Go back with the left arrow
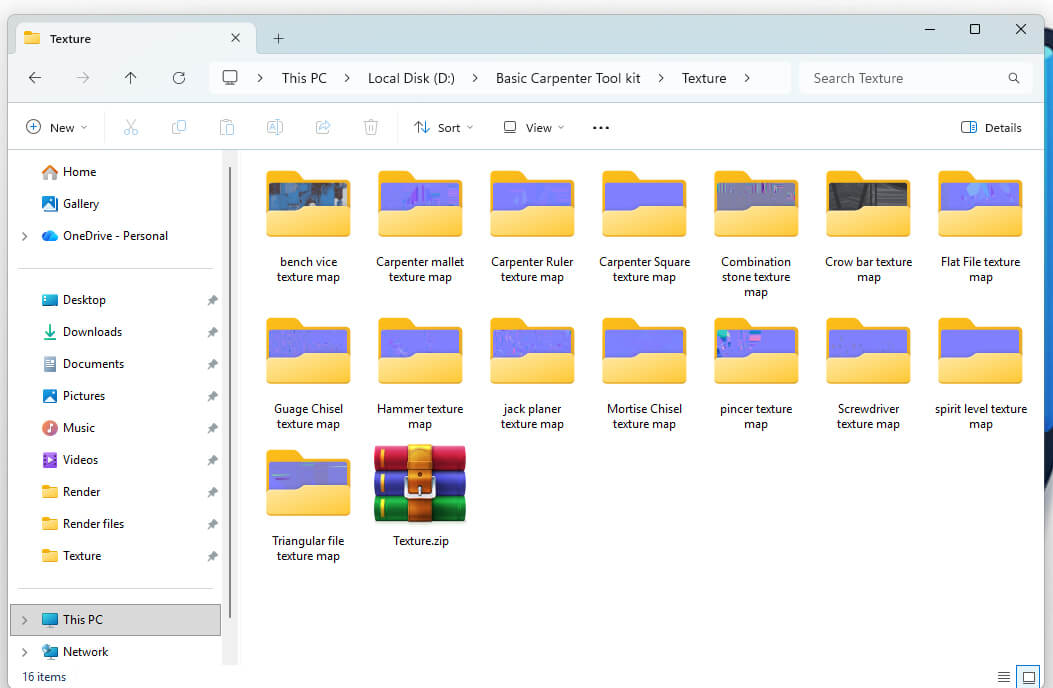 point(35,78)
